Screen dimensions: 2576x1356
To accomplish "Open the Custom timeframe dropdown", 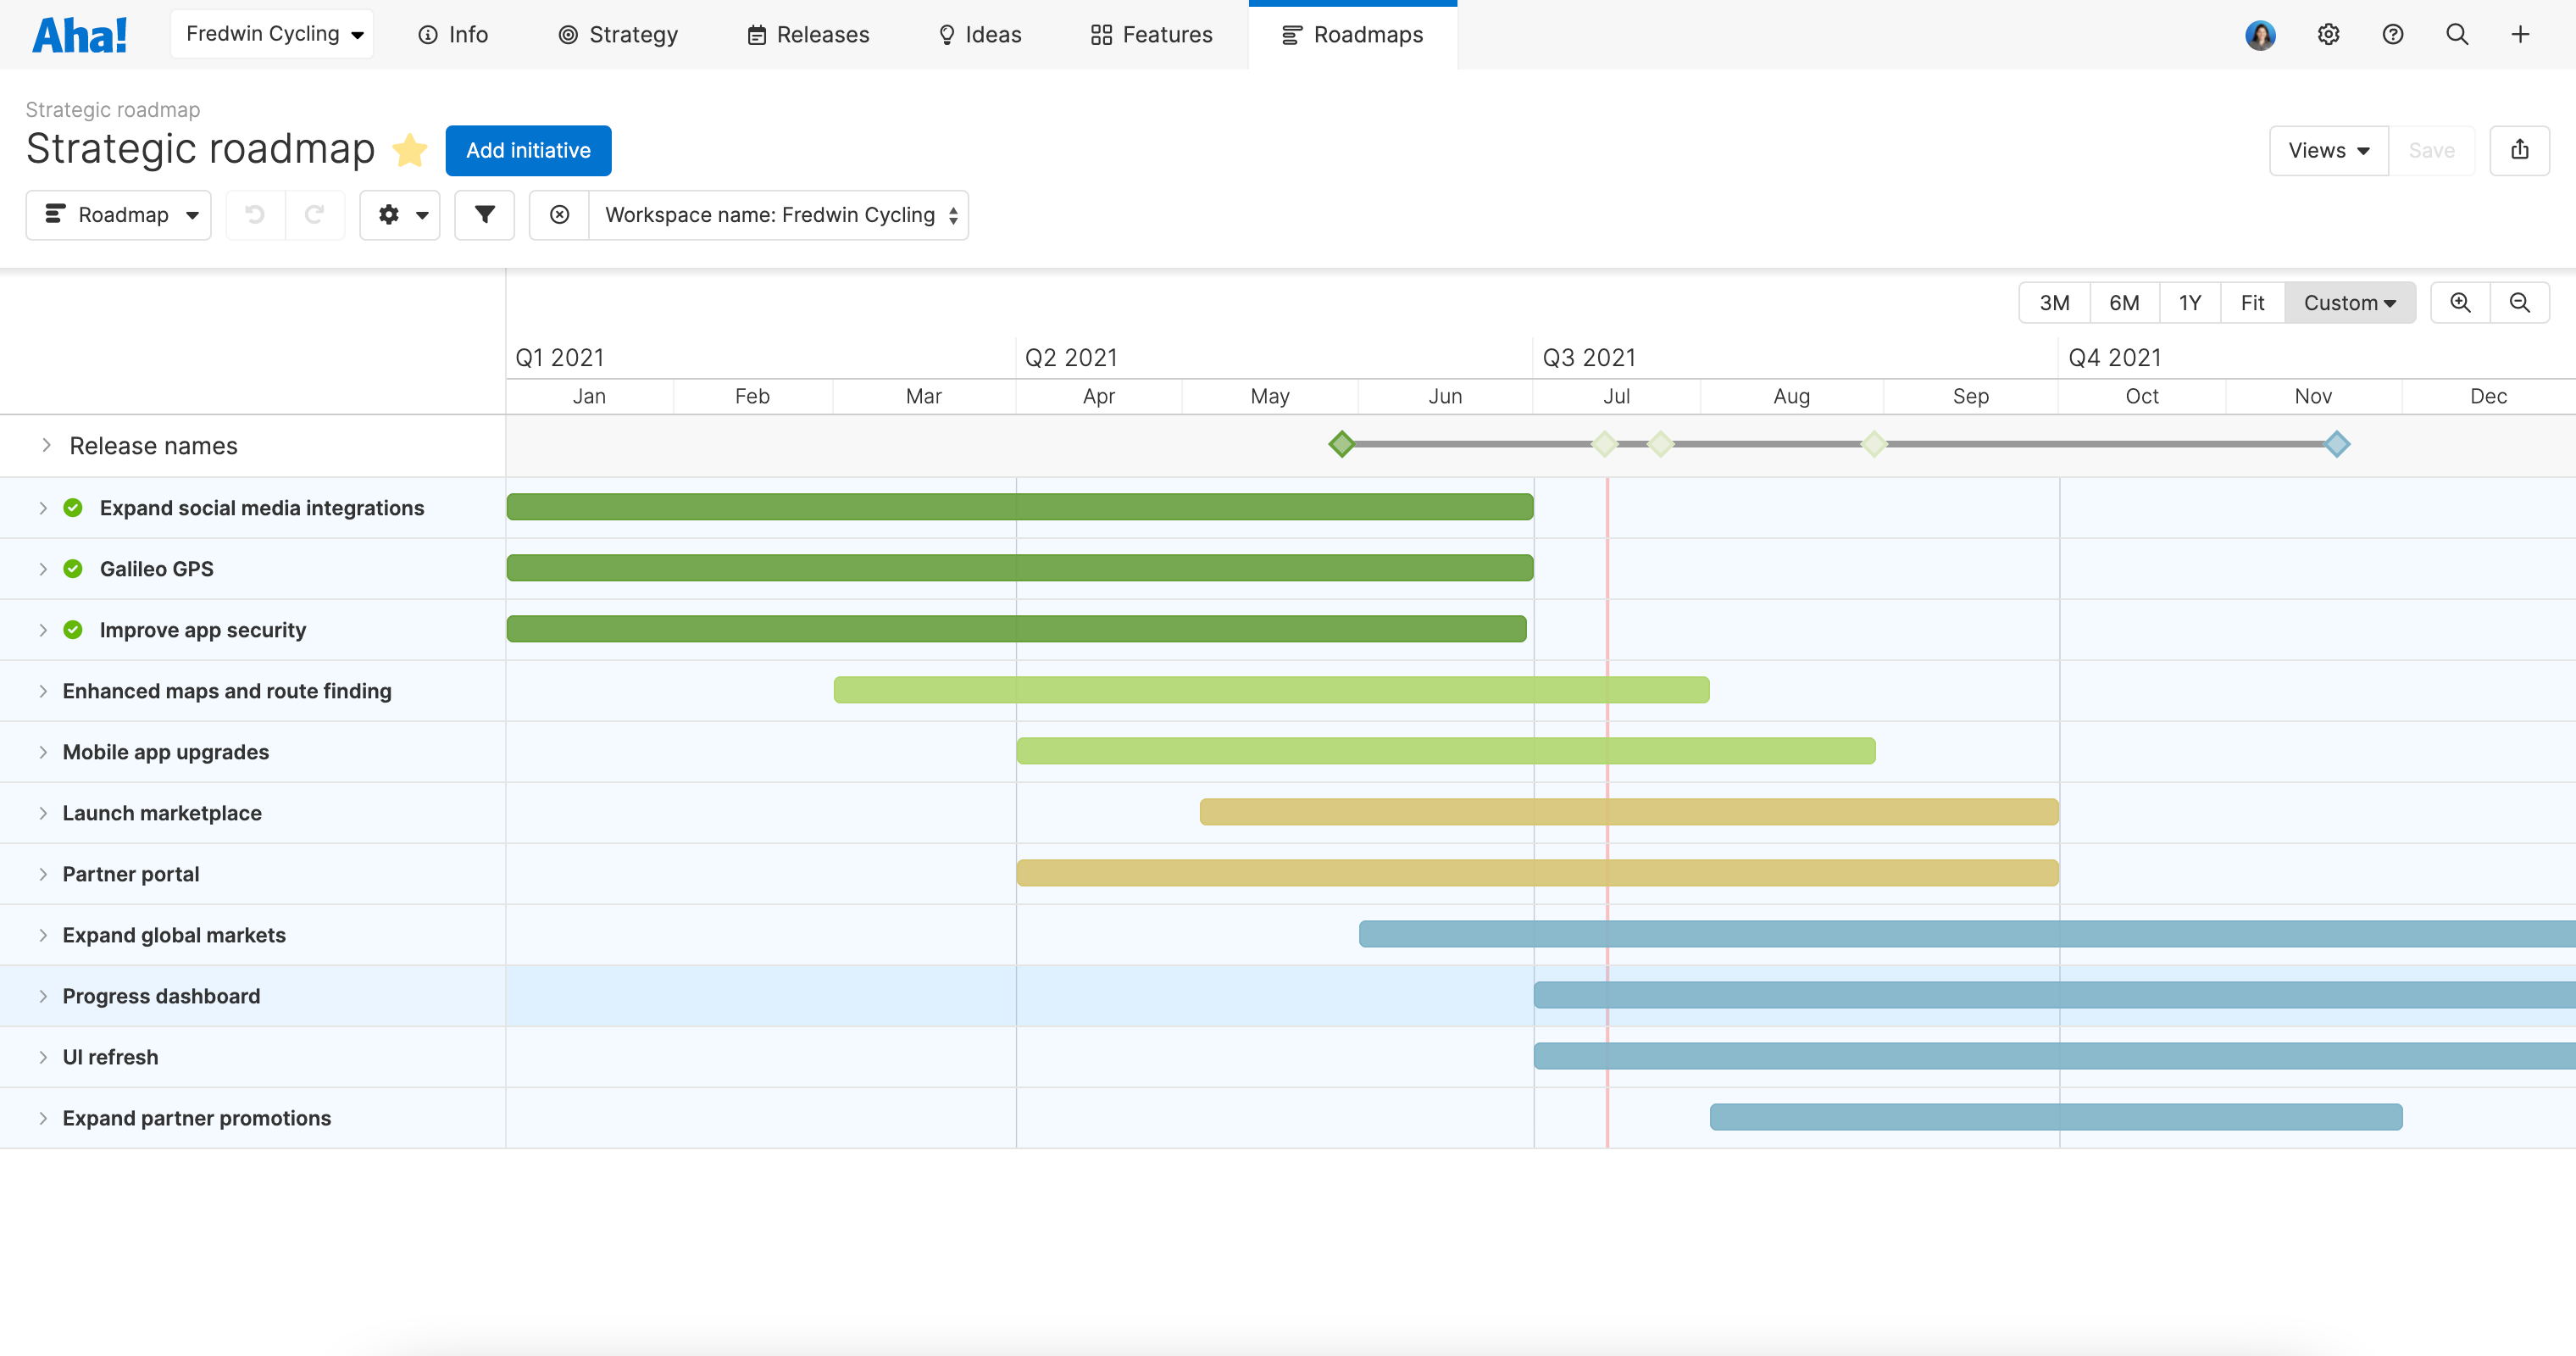I will [x=2348, y=302].
